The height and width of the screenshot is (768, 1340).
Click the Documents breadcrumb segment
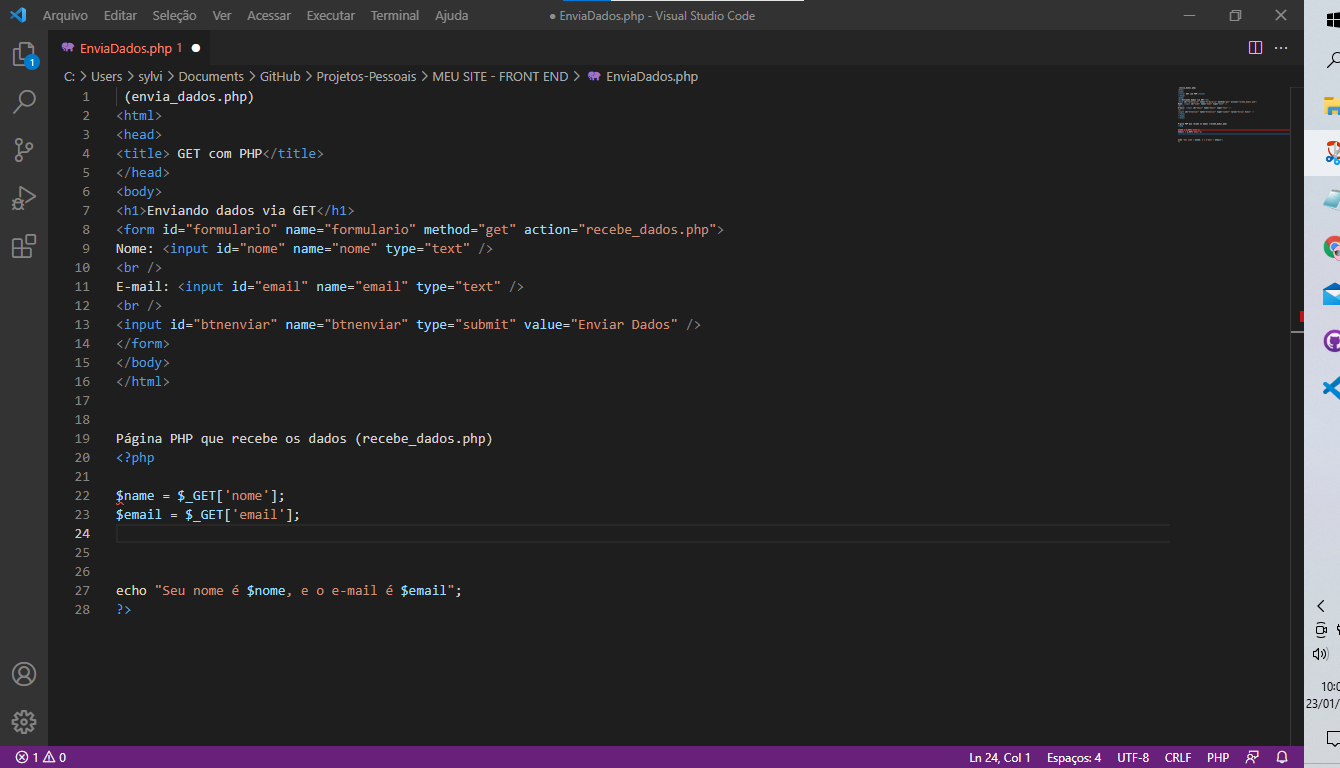pyautogui.click(x=211, y=76)
